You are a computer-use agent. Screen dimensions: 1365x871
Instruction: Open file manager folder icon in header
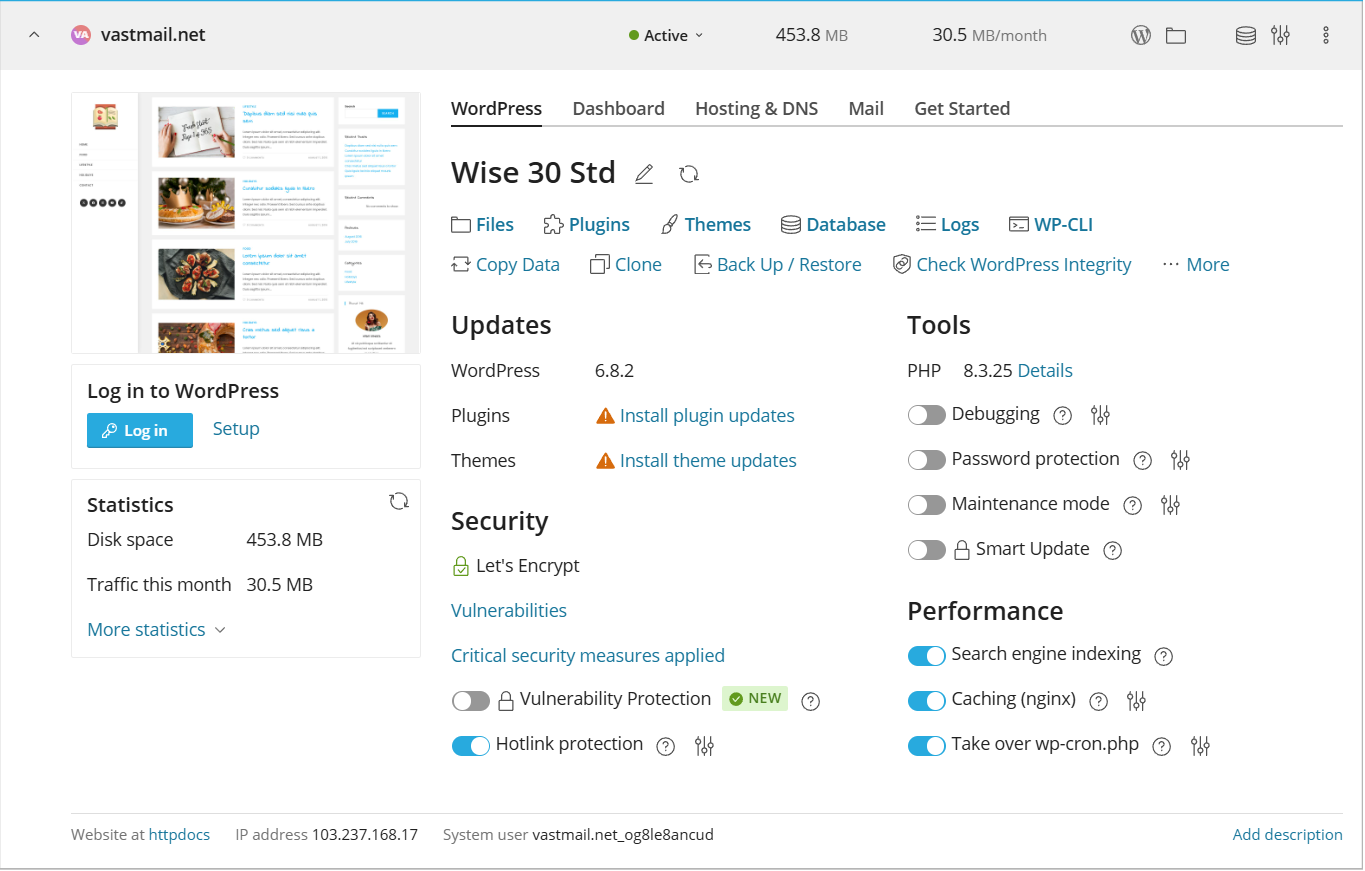(x=1176, y=35)
